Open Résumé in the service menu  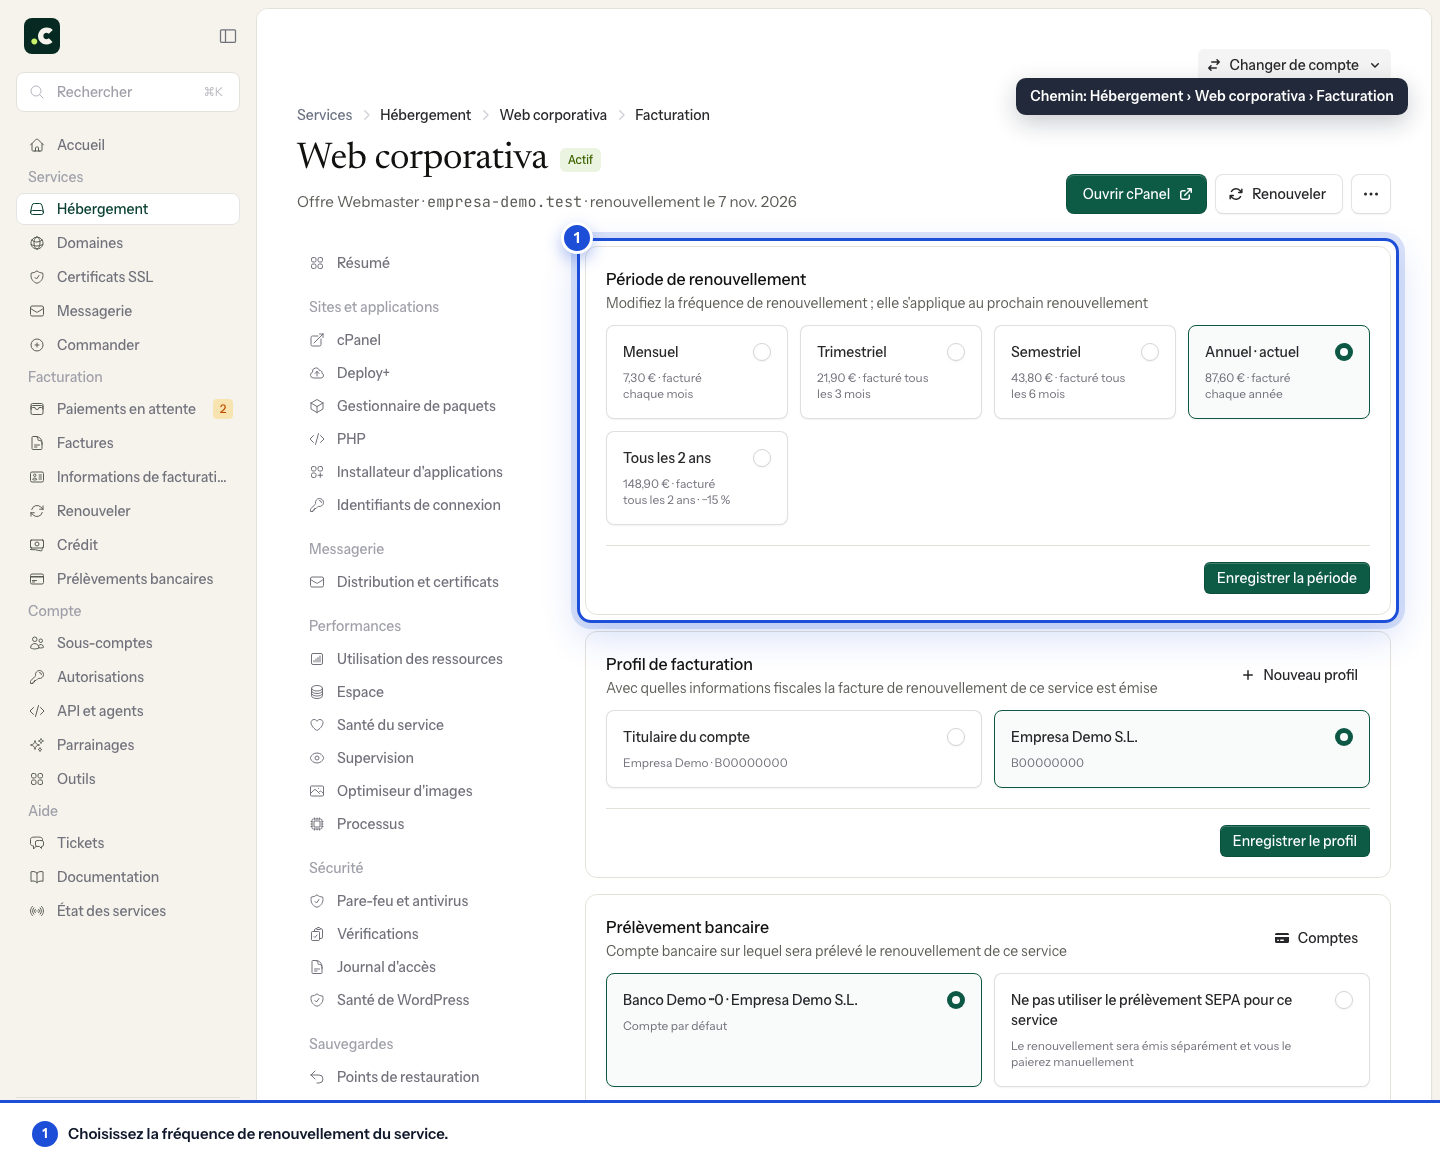363,263
